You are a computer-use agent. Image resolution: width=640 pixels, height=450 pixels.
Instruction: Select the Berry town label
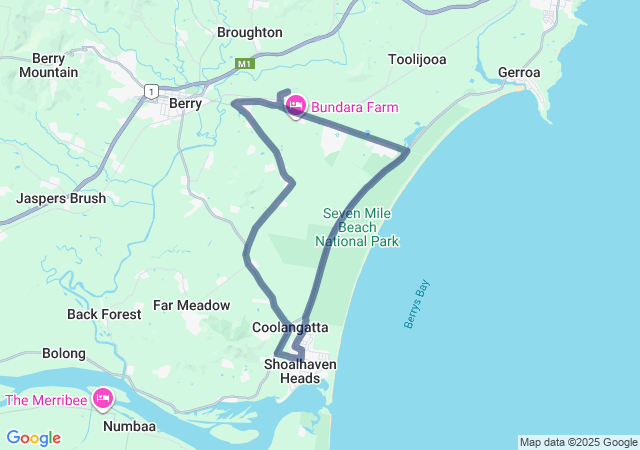(x=185, y=103)
